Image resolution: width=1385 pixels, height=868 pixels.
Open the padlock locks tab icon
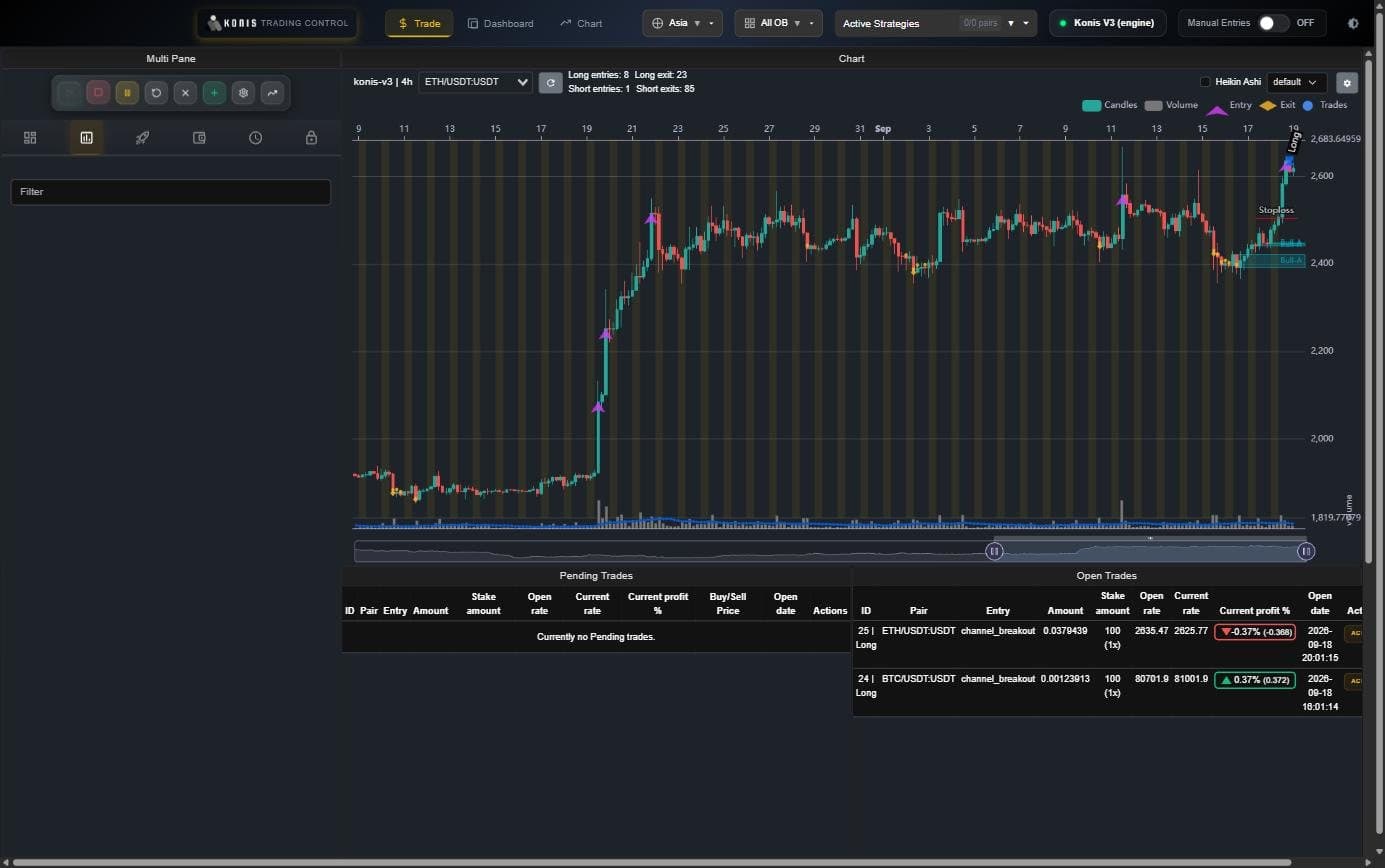coord(311,138)
